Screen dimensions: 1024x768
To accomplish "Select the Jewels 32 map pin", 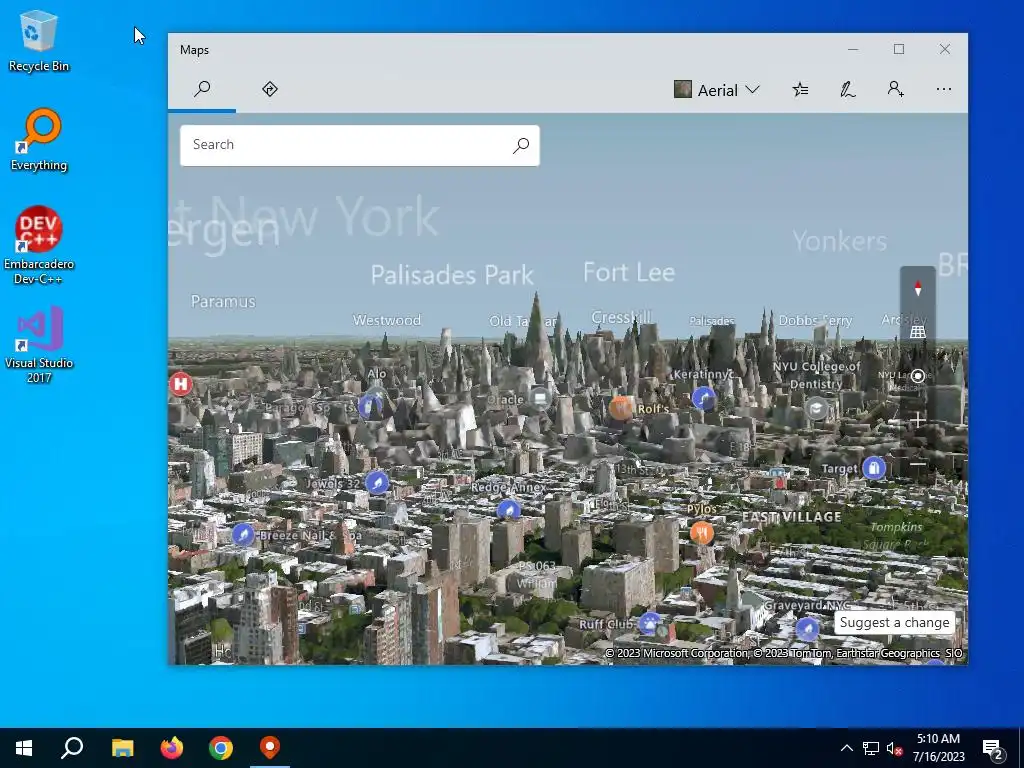I will tap(377, 483).
